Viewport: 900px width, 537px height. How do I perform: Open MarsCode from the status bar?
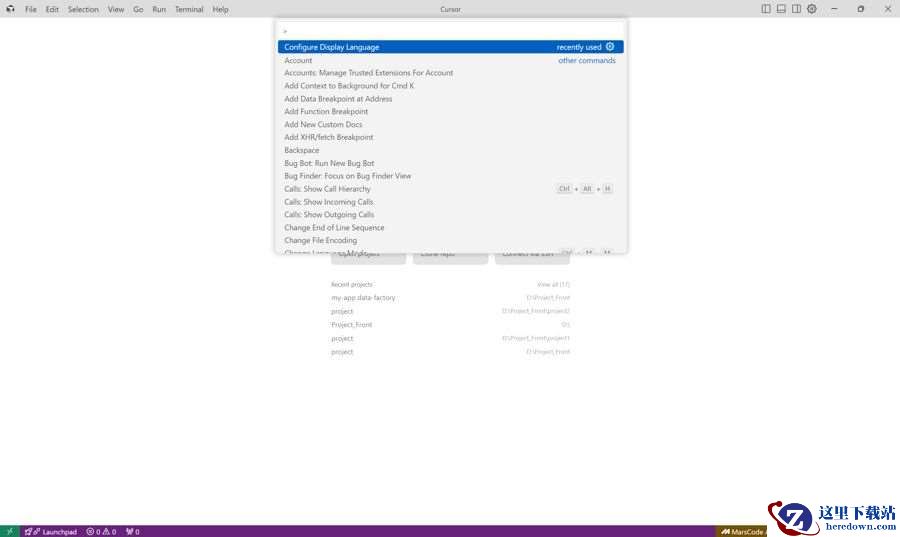pos(742,531)
